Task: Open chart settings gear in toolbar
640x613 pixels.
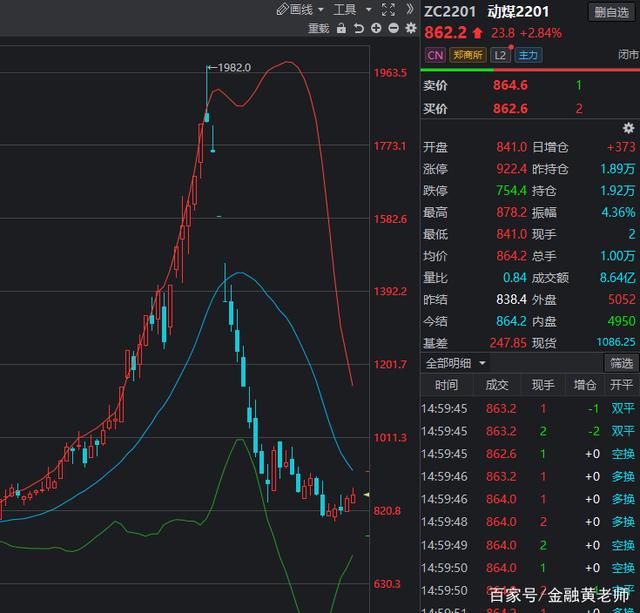Action: tap(410, 29)
